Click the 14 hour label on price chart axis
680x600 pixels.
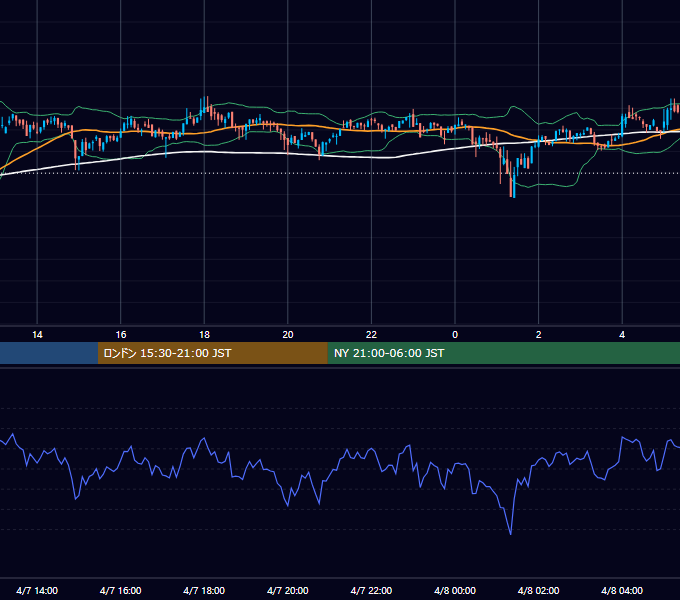coord(37,335)
